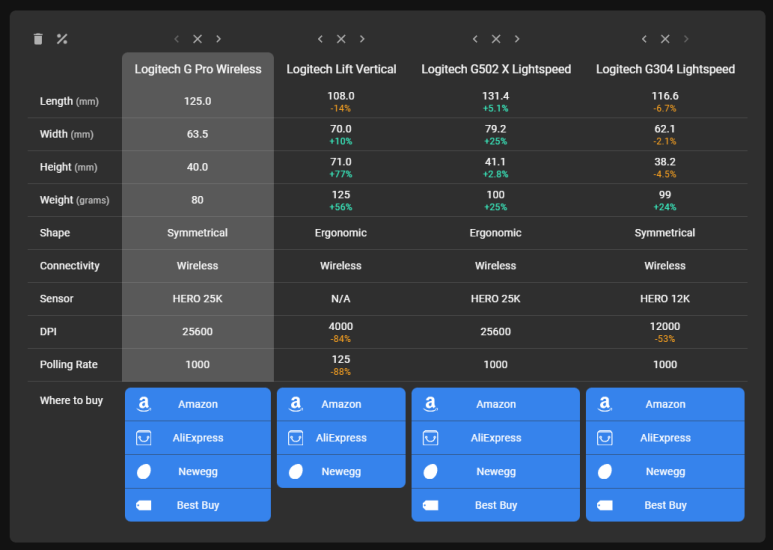Click G Pro Wireless weight value 80
This screenshot has height=550, width=773.
click(197, 200)
